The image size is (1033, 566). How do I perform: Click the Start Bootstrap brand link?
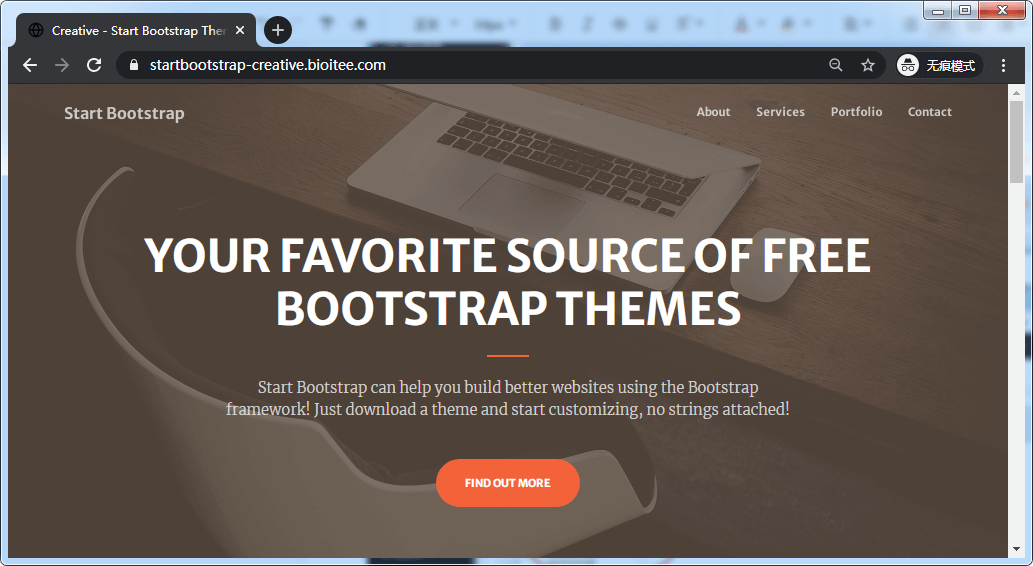(124, 113)
